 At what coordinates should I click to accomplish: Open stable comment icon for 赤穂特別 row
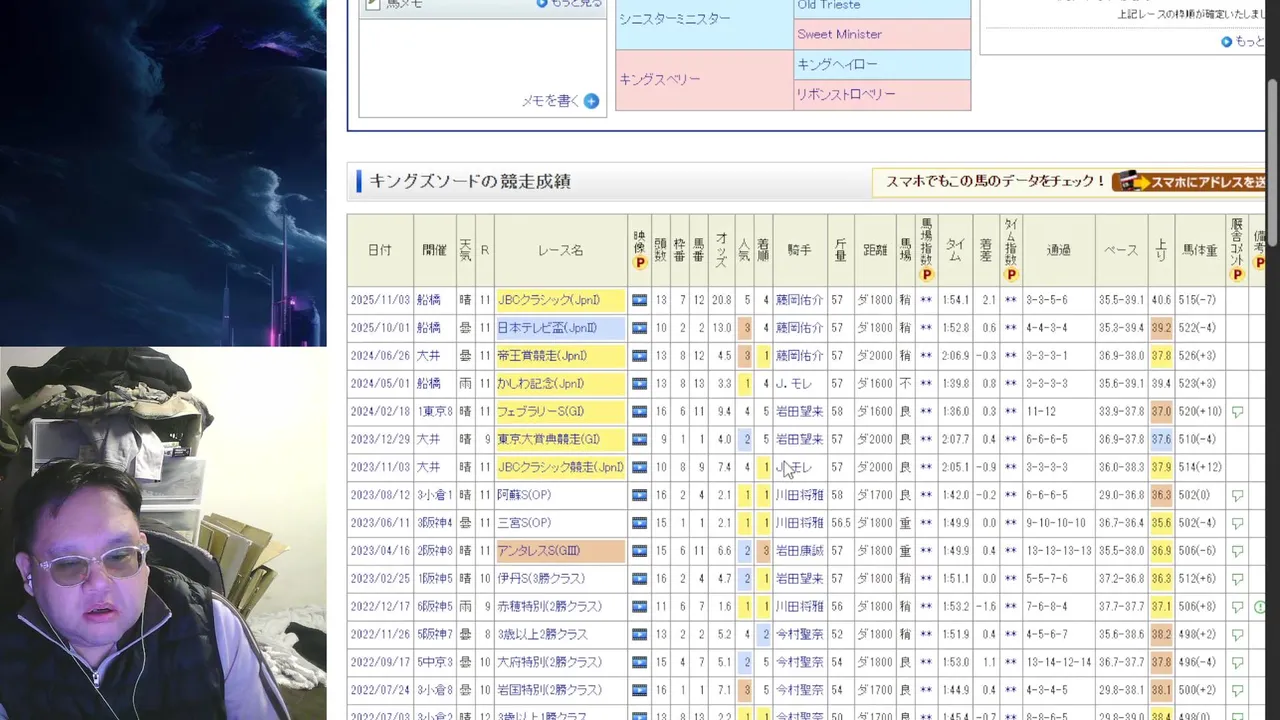(x=1237, y=607)
